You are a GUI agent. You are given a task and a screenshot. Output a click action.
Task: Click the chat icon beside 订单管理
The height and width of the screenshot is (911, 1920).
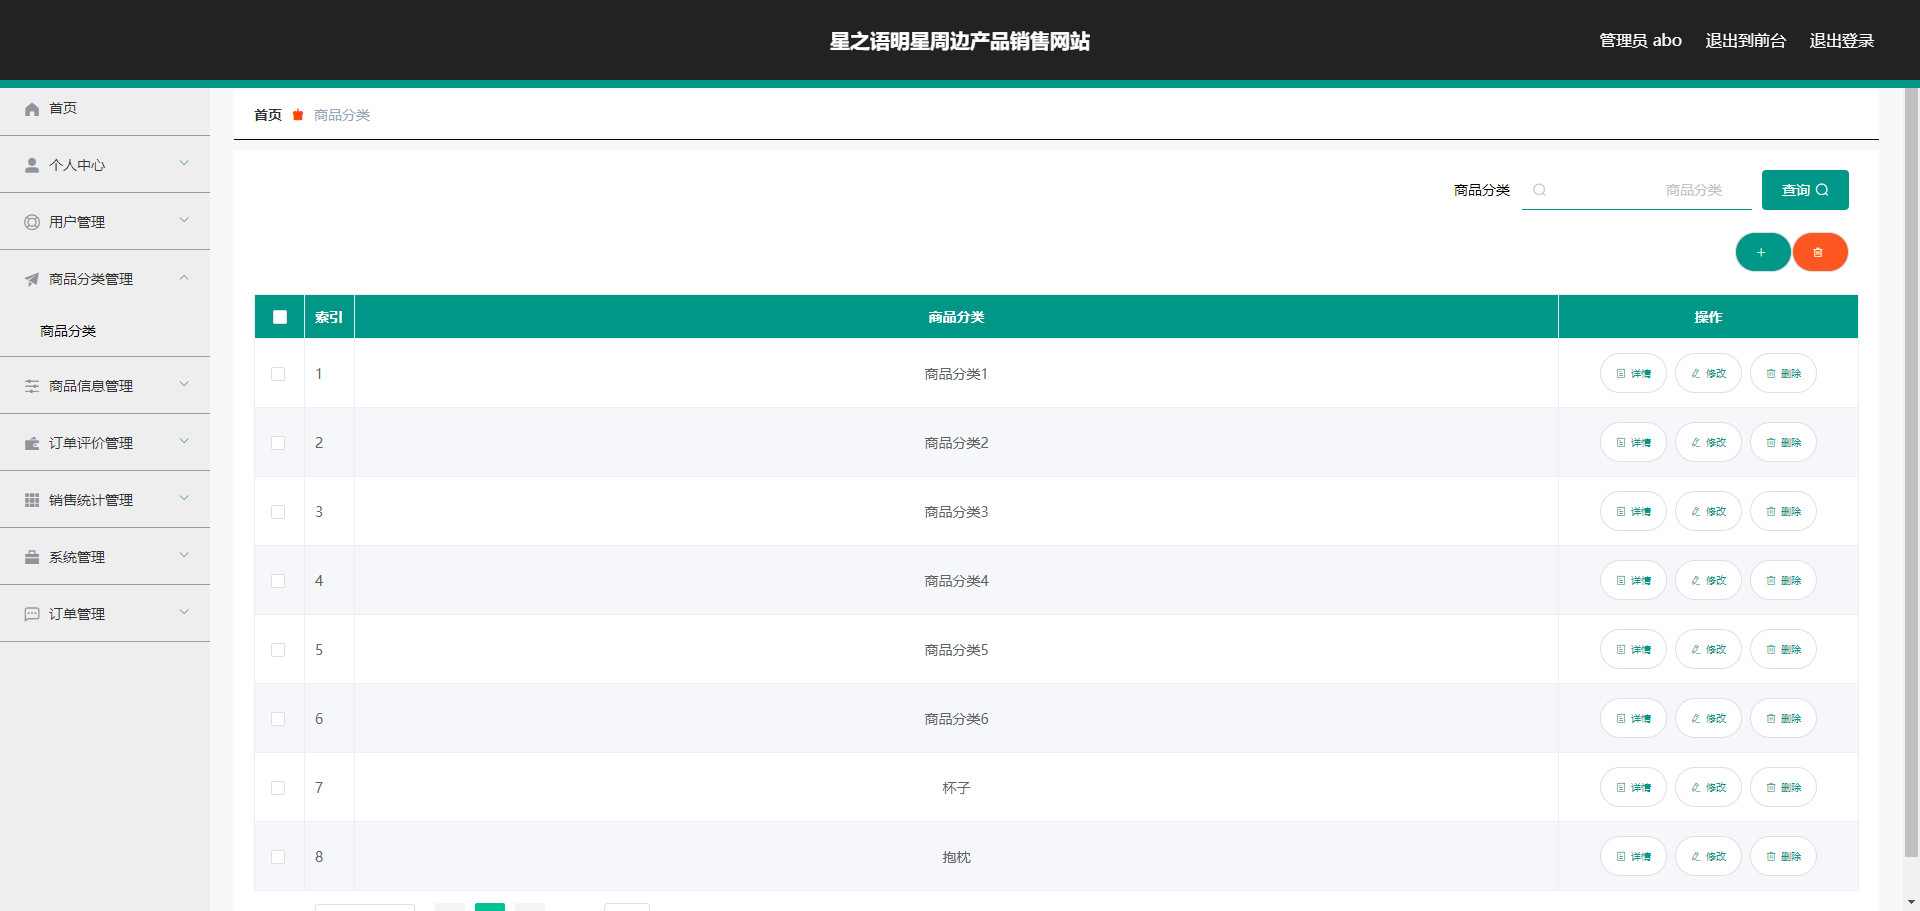click(x=32, y=614)
